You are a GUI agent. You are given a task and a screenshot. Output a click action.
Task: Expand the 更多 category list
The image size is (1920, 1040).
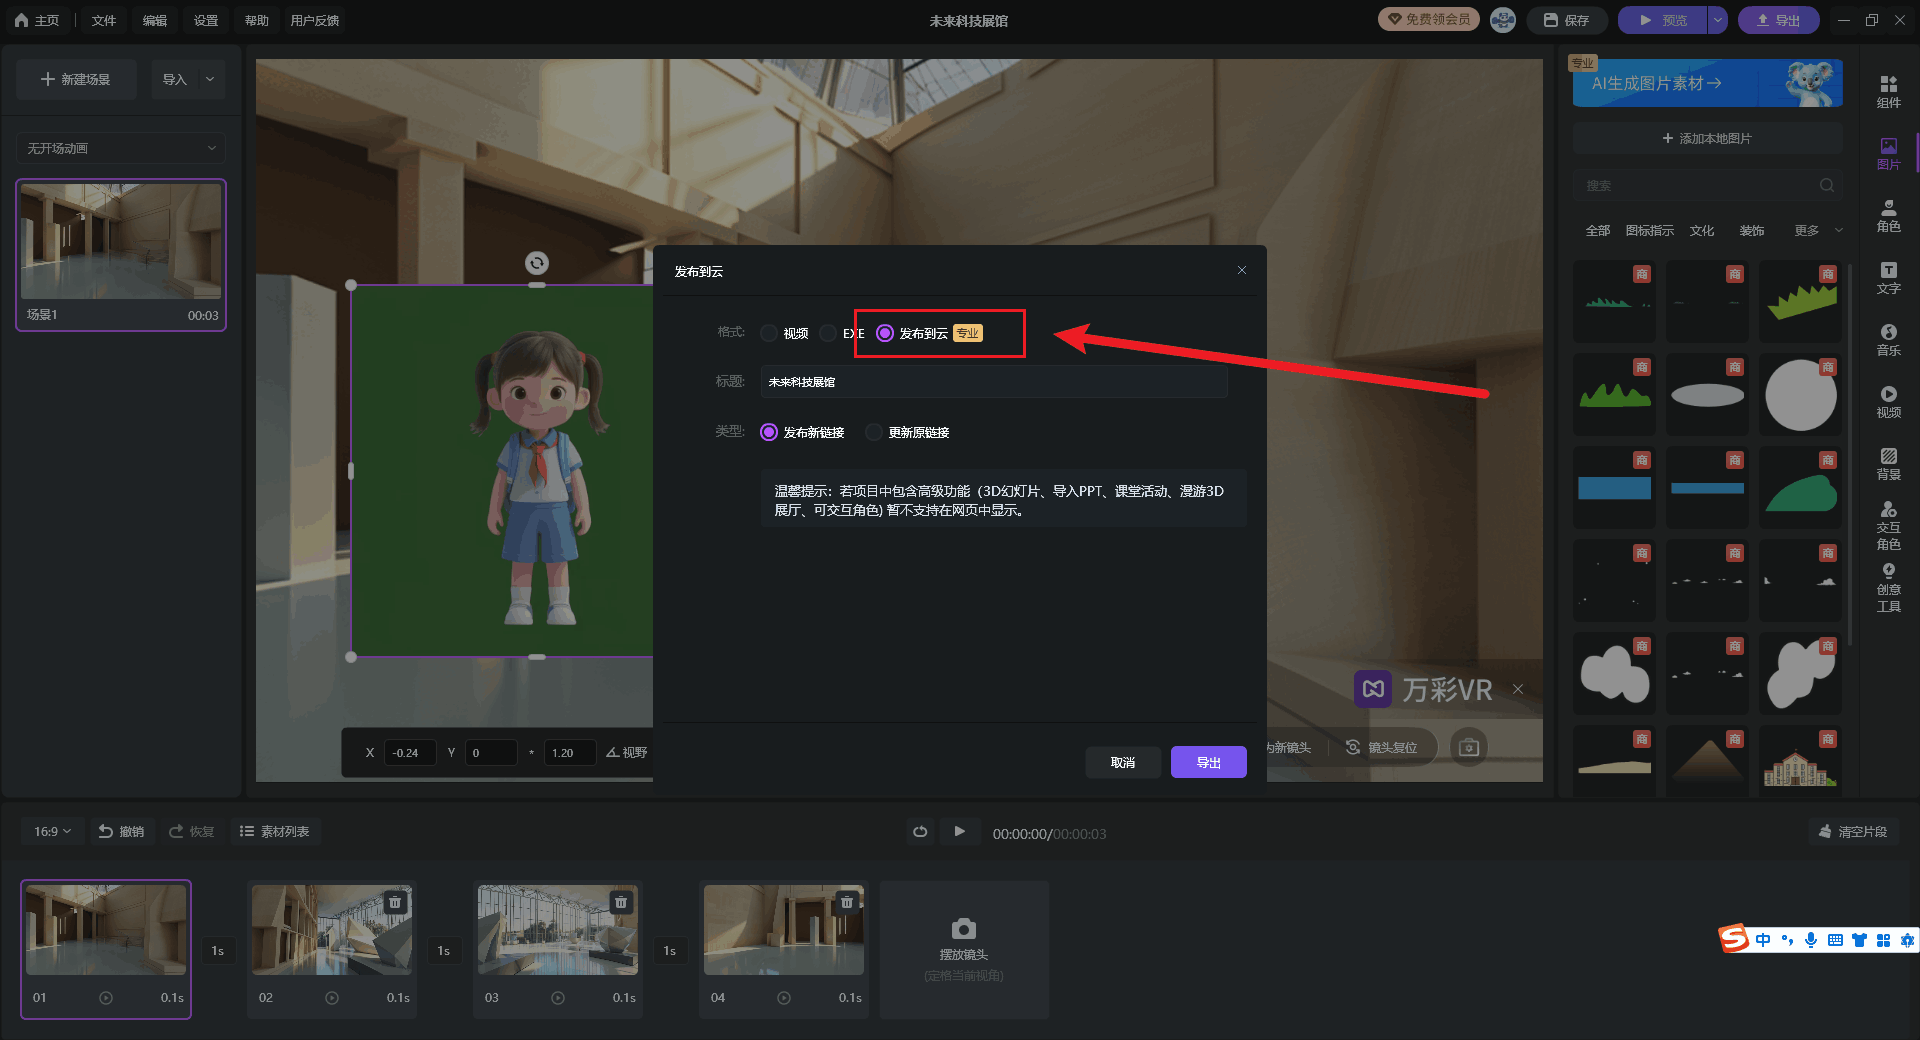coord(1816,231)
